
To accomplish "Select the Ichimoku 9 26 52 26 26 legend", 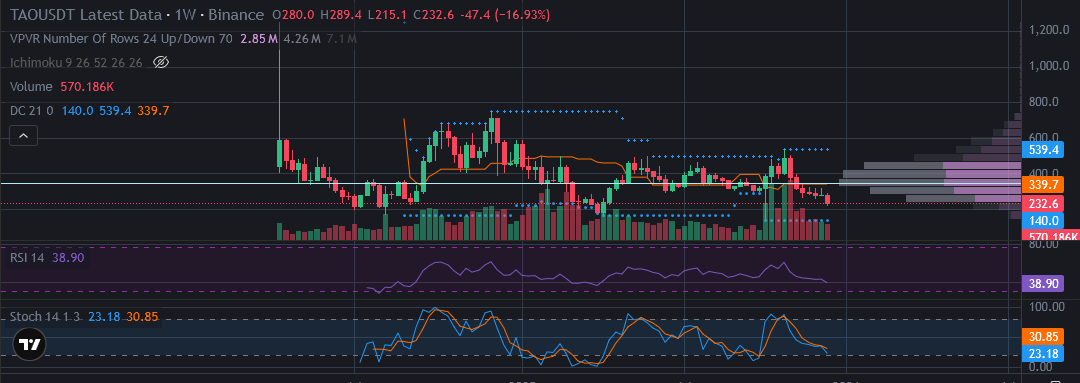I will click(76, 63).
